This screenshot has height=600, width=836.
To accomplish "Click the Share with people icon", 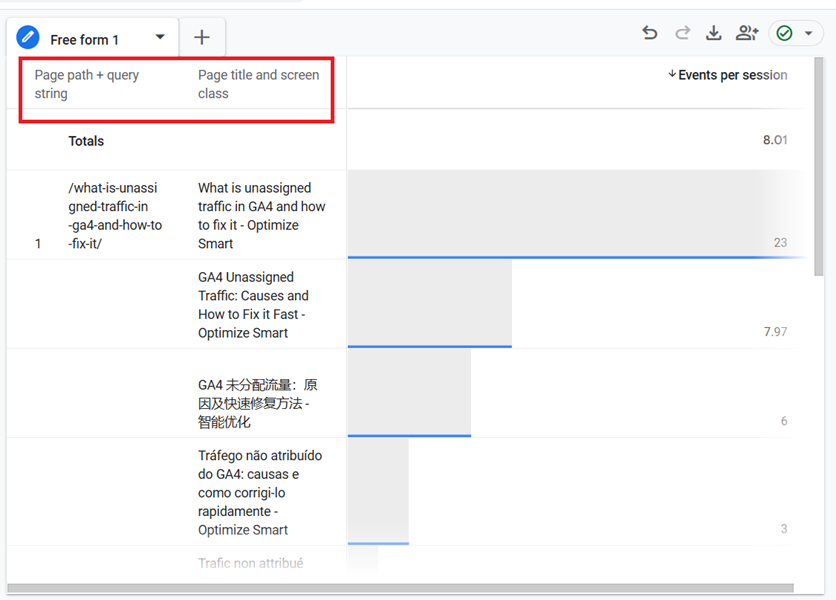I will tap(747, 33).
